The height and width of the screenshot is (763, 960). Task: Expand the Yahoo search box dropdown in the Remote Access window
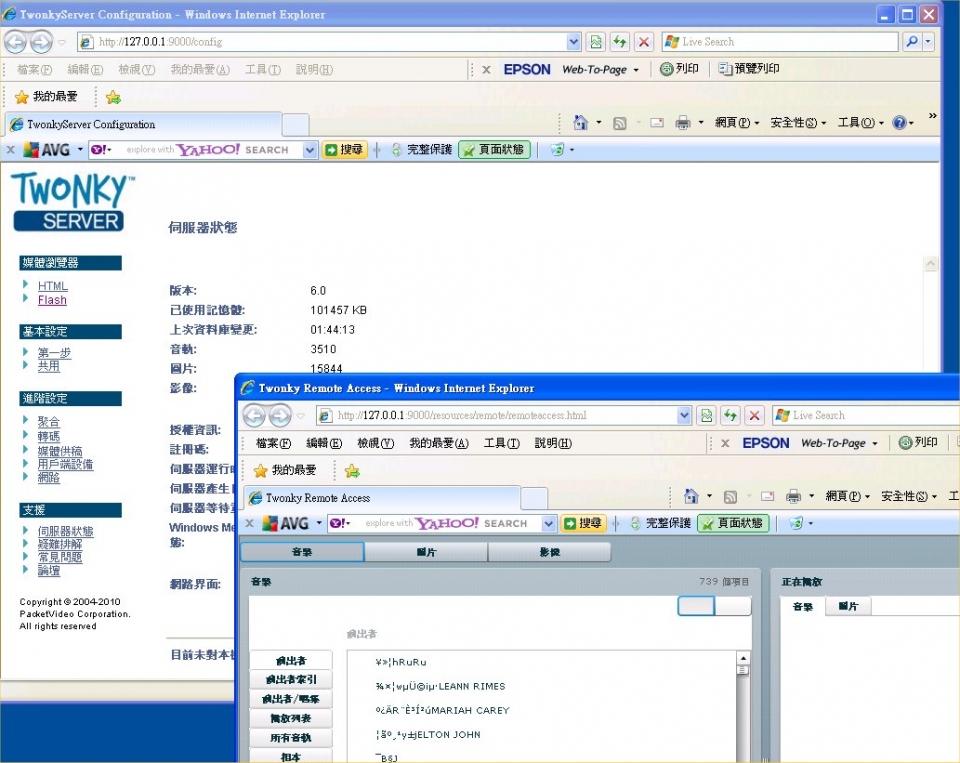tap(549, 523)
